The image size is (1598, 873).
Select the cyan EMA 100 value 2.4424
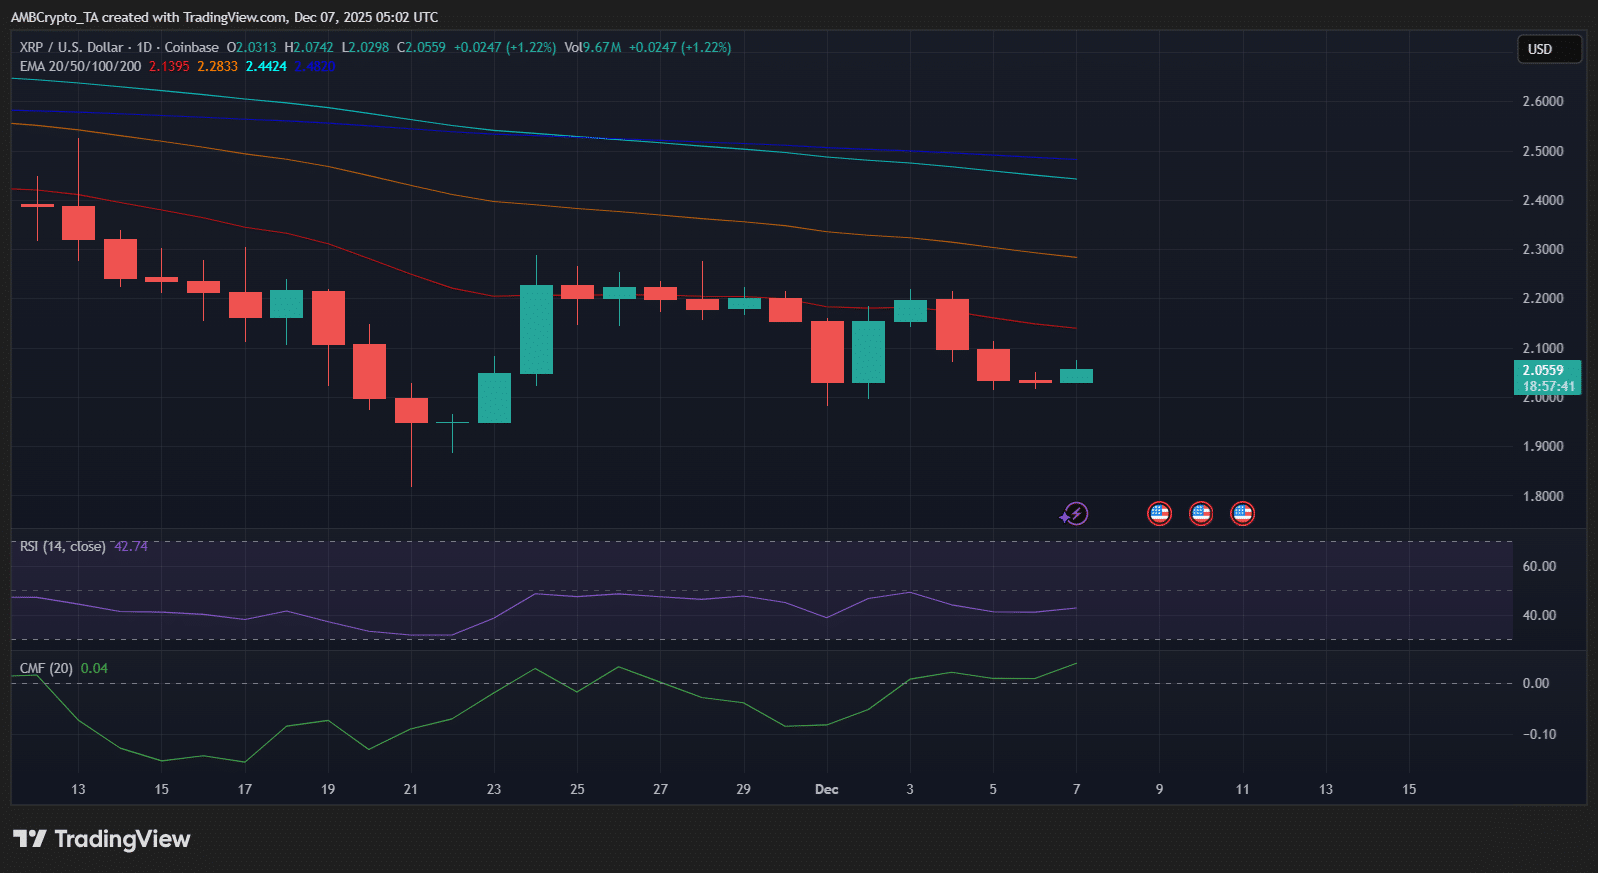click(266, 66)
